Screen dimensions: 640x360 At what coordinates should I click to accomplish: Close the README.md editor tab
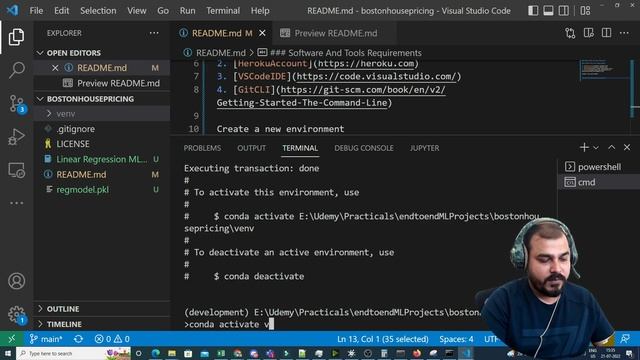pos(262,33)
